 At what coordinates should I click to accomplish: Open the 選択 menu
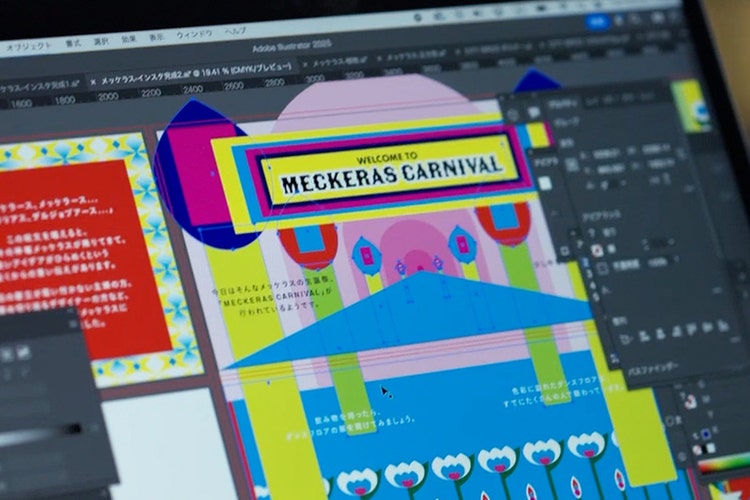pos(101,40)
